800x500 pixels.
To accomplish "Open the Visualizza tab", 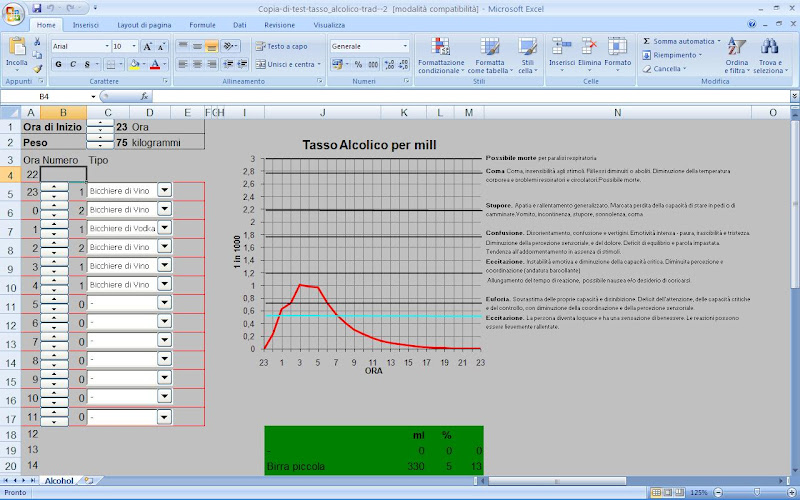I will pos(329,25).
